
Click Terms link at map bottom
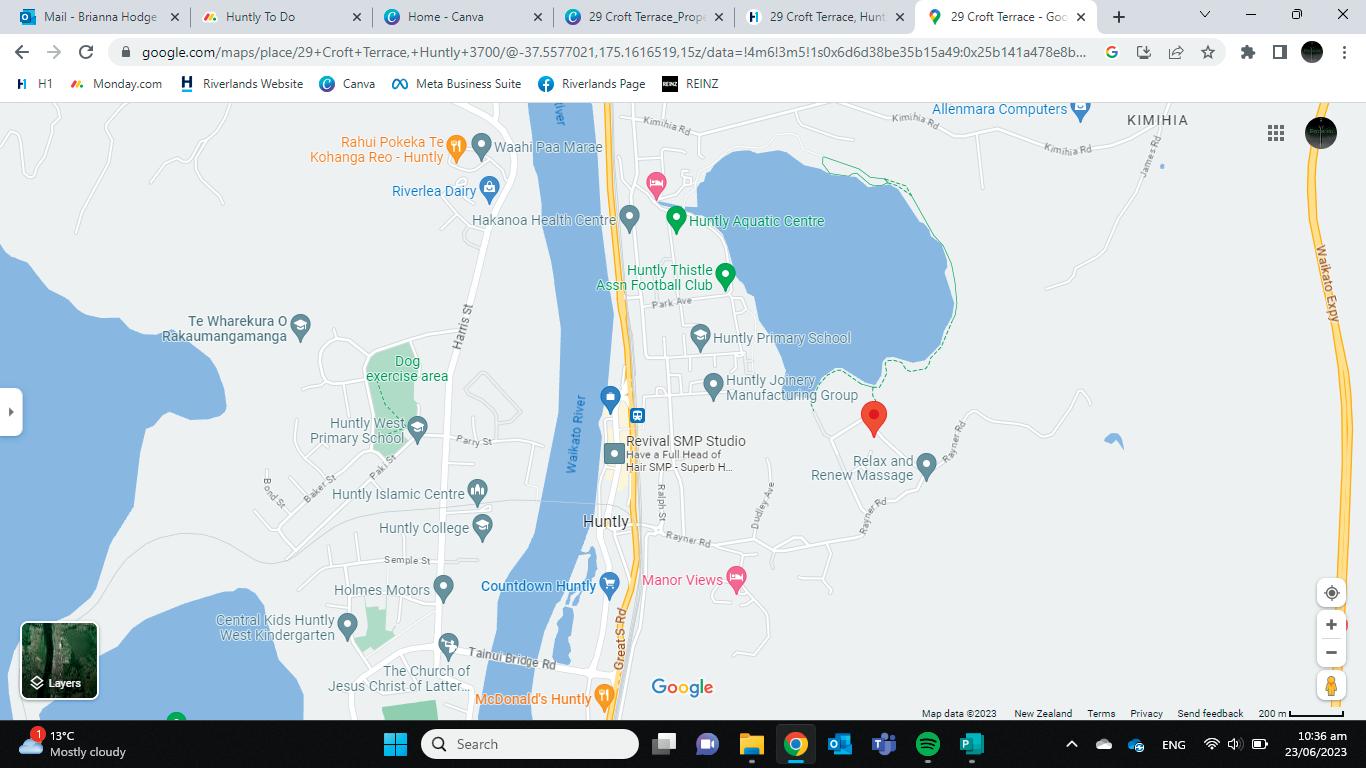1101,713
